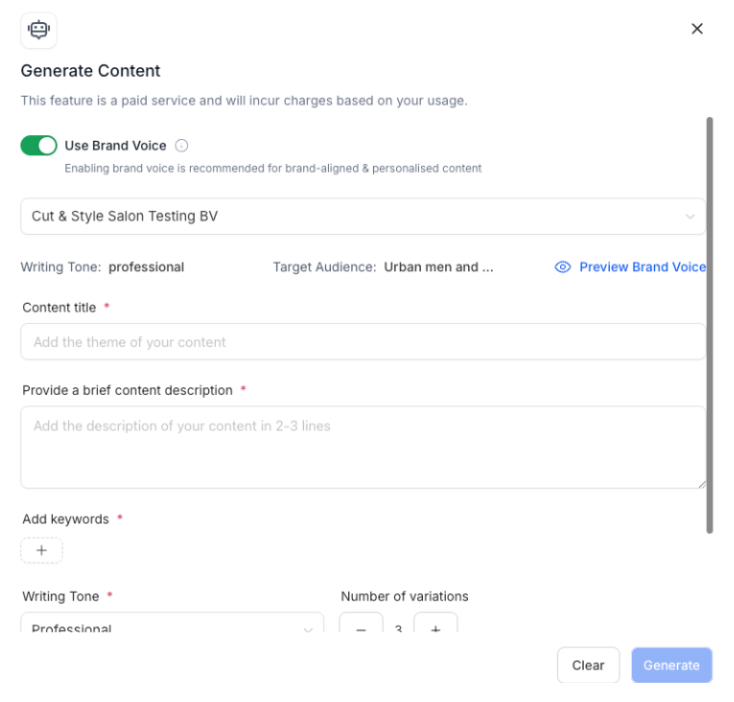
Task: Decrease the number of variations
Action: [x=361, y=628]
